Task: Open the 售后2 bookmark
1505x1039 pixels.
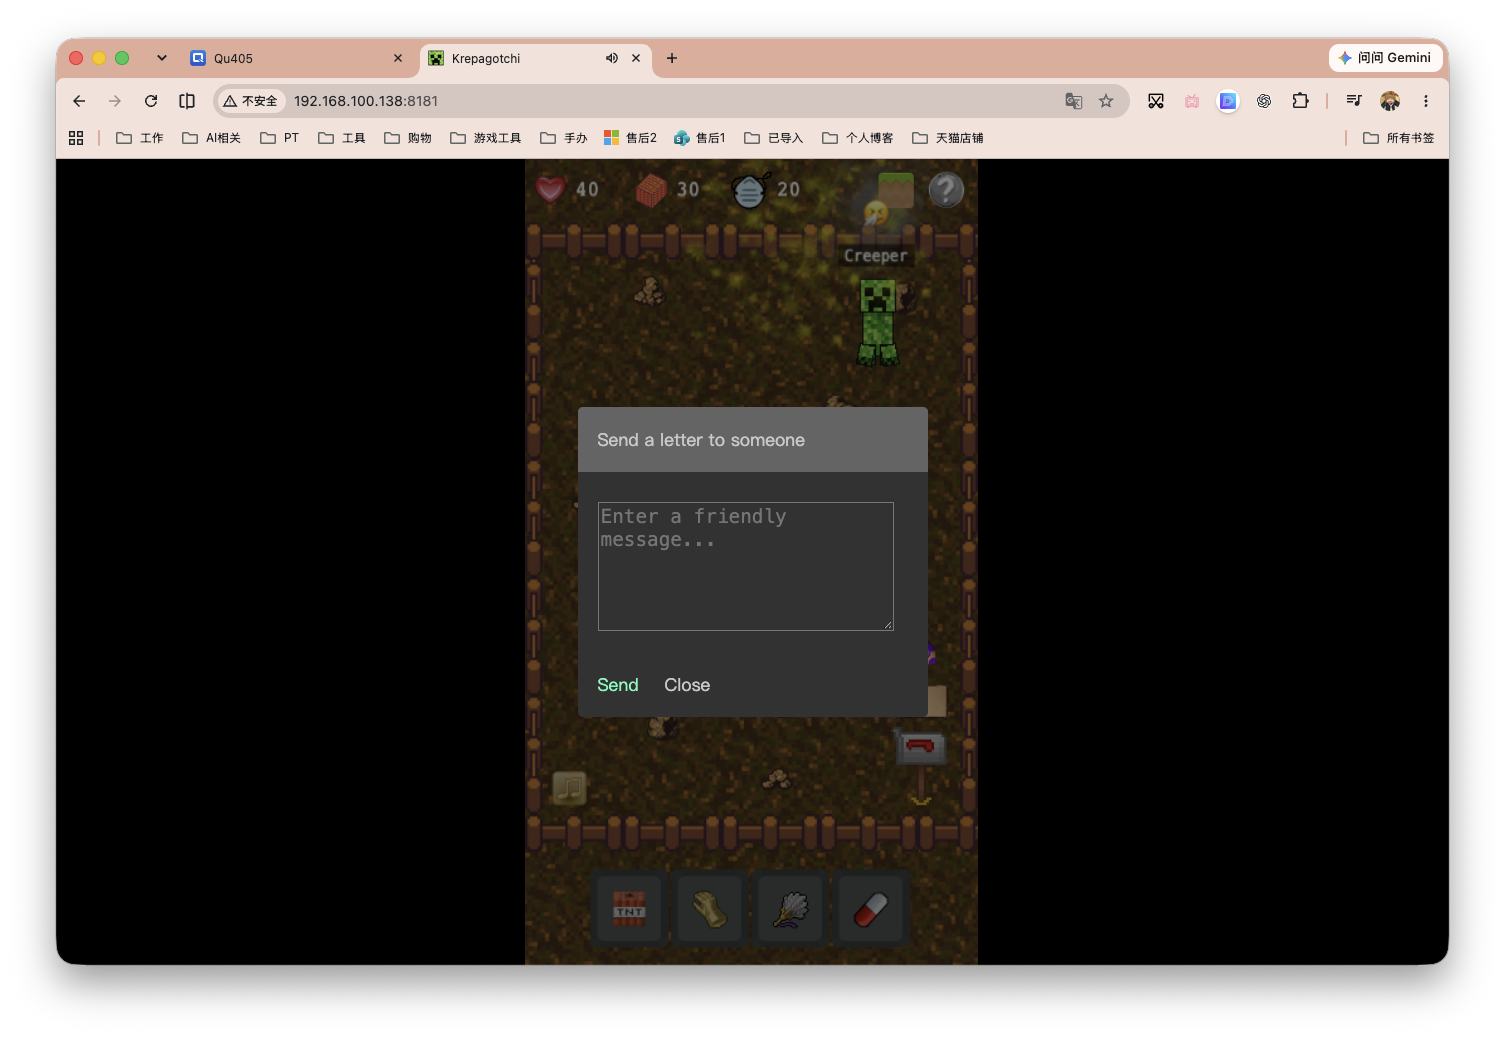Action: point(631,138)
